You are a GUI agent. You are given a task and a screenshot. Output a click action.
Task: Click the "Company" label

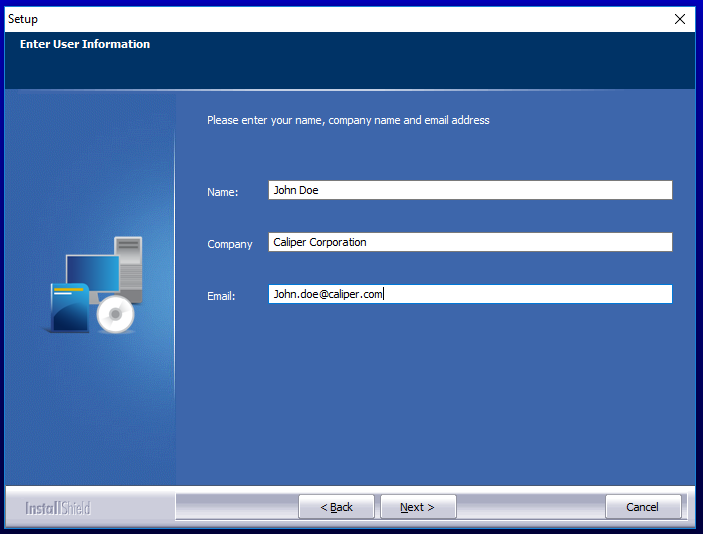tap(230, 244)
